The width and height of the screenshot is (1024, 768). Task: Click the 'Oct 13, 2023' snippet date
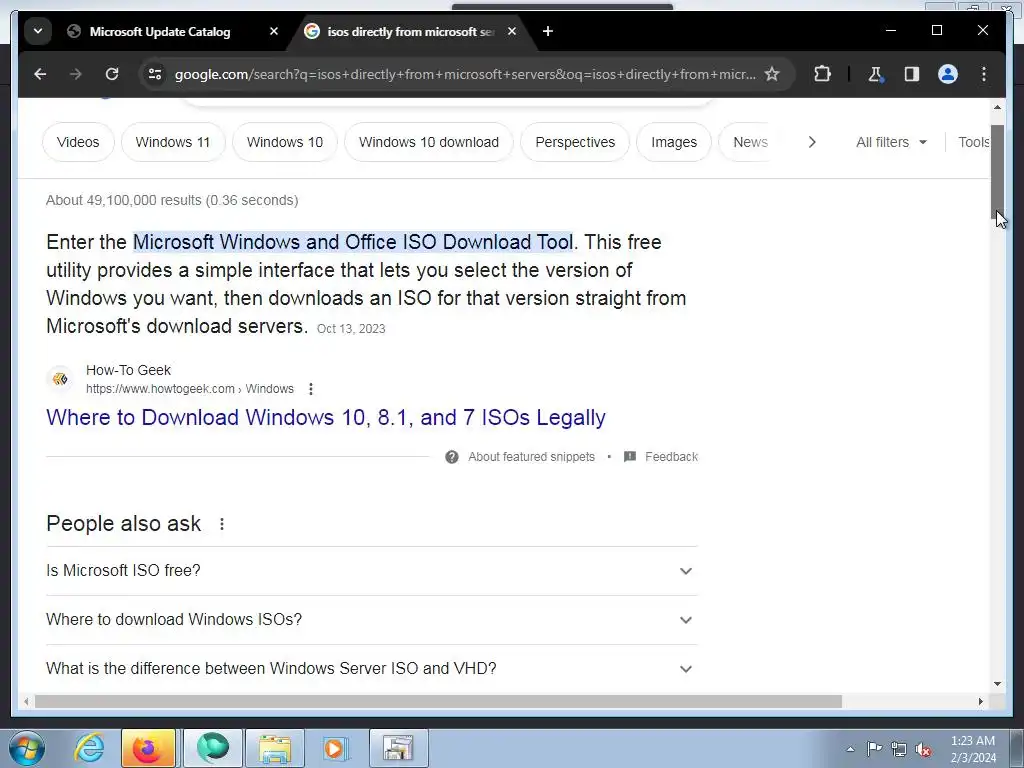[351, 329]
